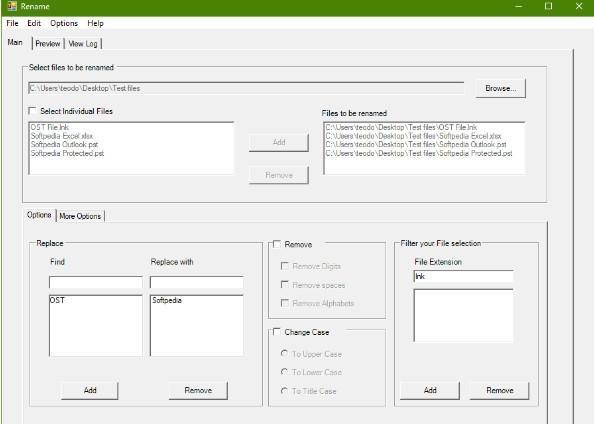Click Add button in Replace section
This screenshot has height=424, width=594.
coord(90,390)
